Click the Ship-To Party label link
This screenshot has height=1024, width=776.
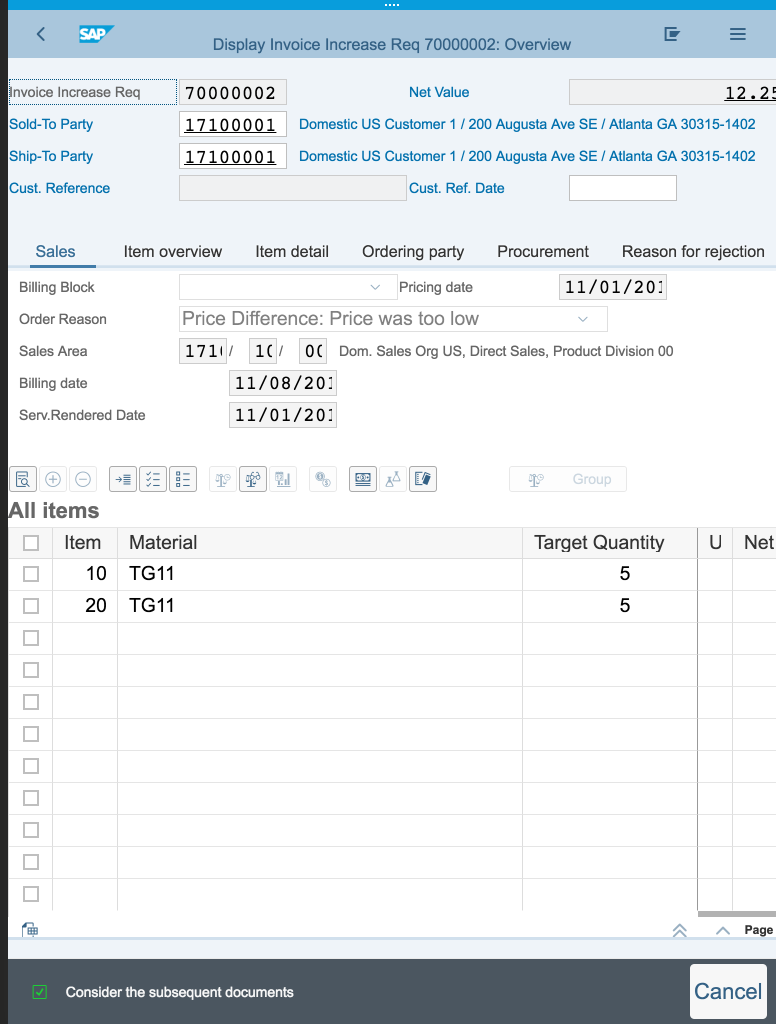[x=51, y=156]
